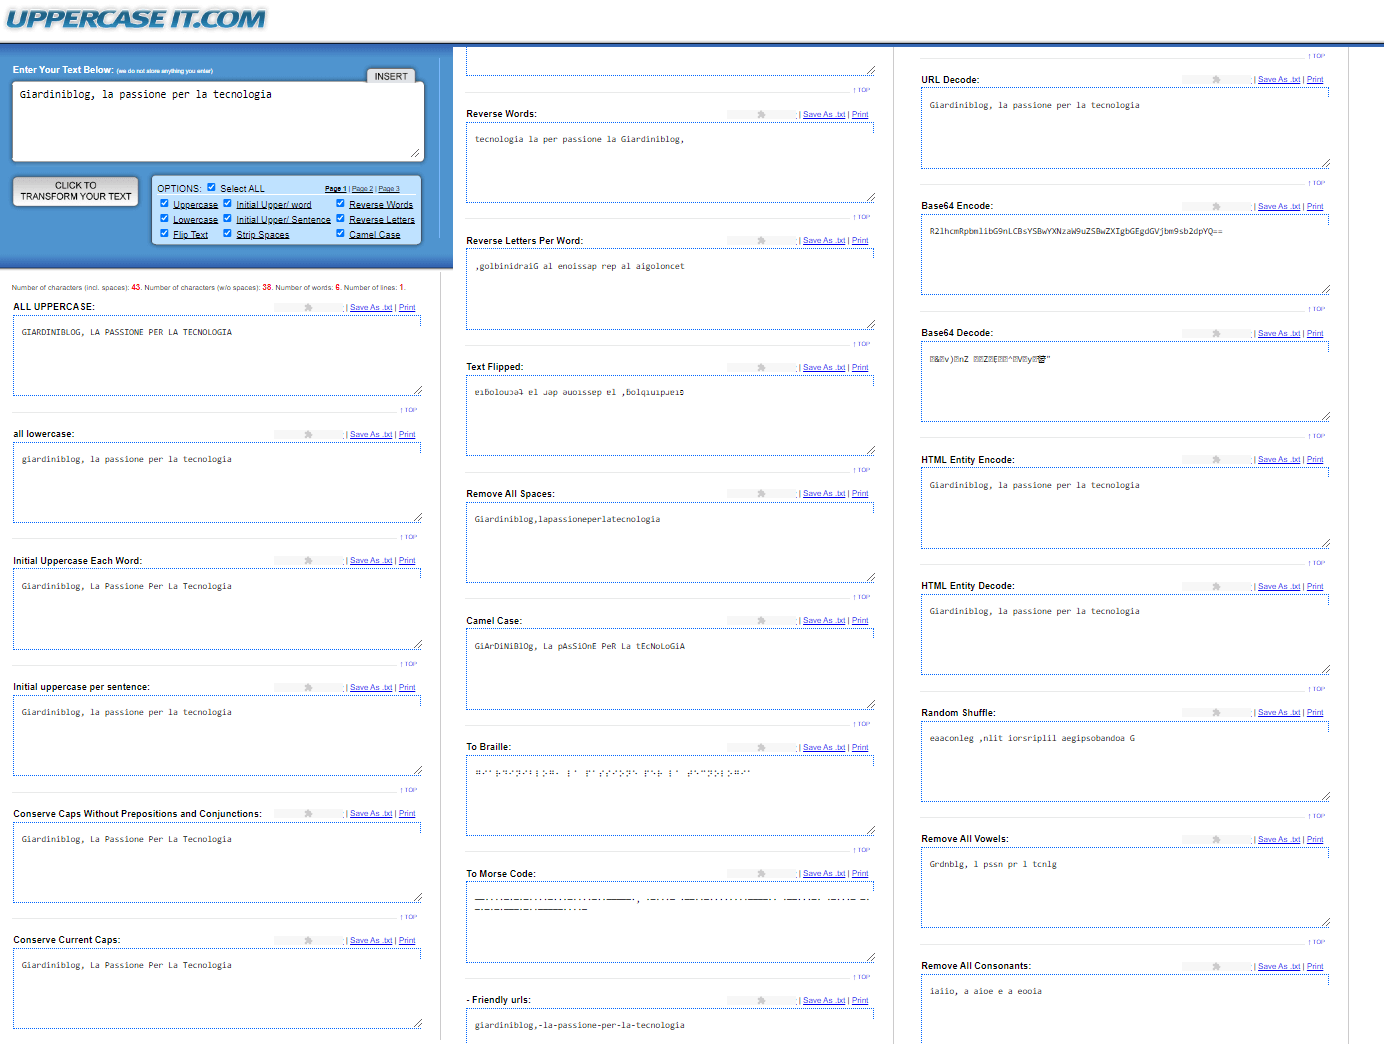Image resolution: width=1384 pixels, height=1044 pixels.
Task: Click star icon next to Camel Case output
Action: [761, 621]
